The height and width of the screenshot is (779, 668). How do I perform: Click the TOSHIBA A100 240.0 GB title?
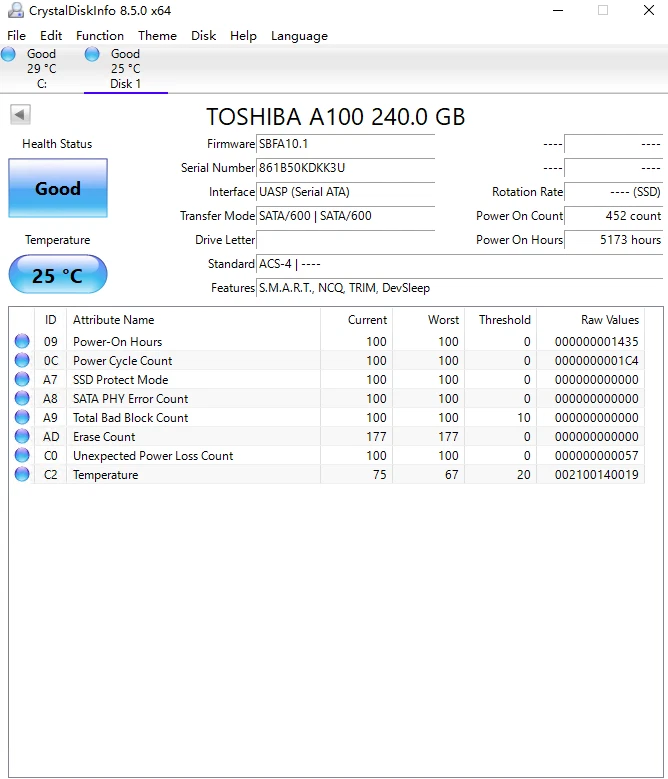[336, 117]
